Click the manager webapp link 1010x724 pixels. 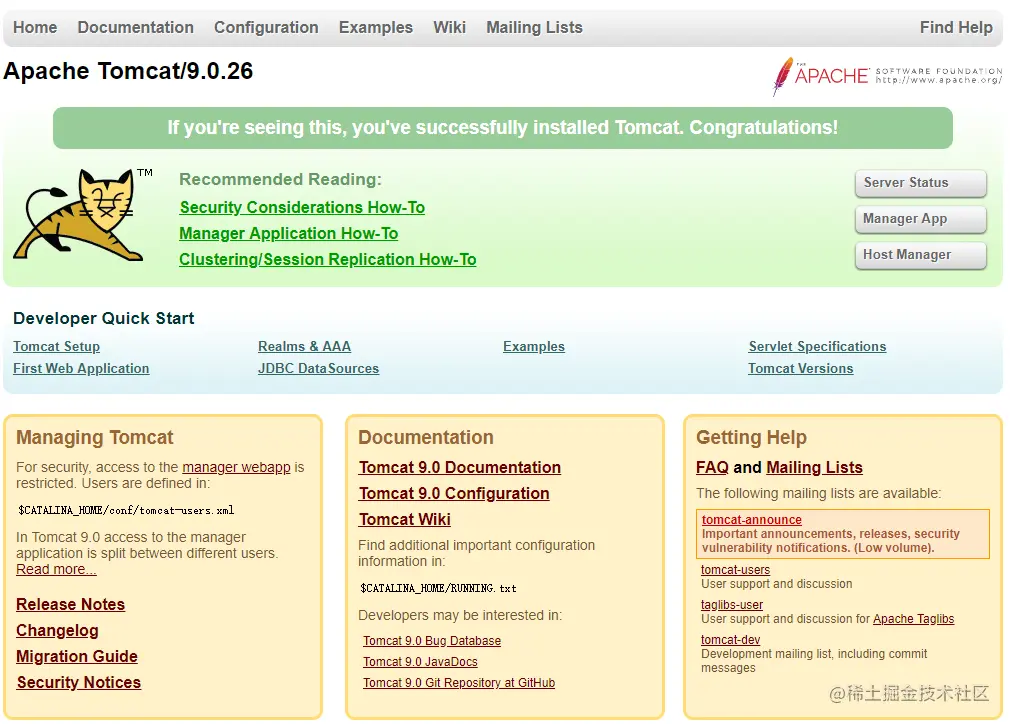236,467
